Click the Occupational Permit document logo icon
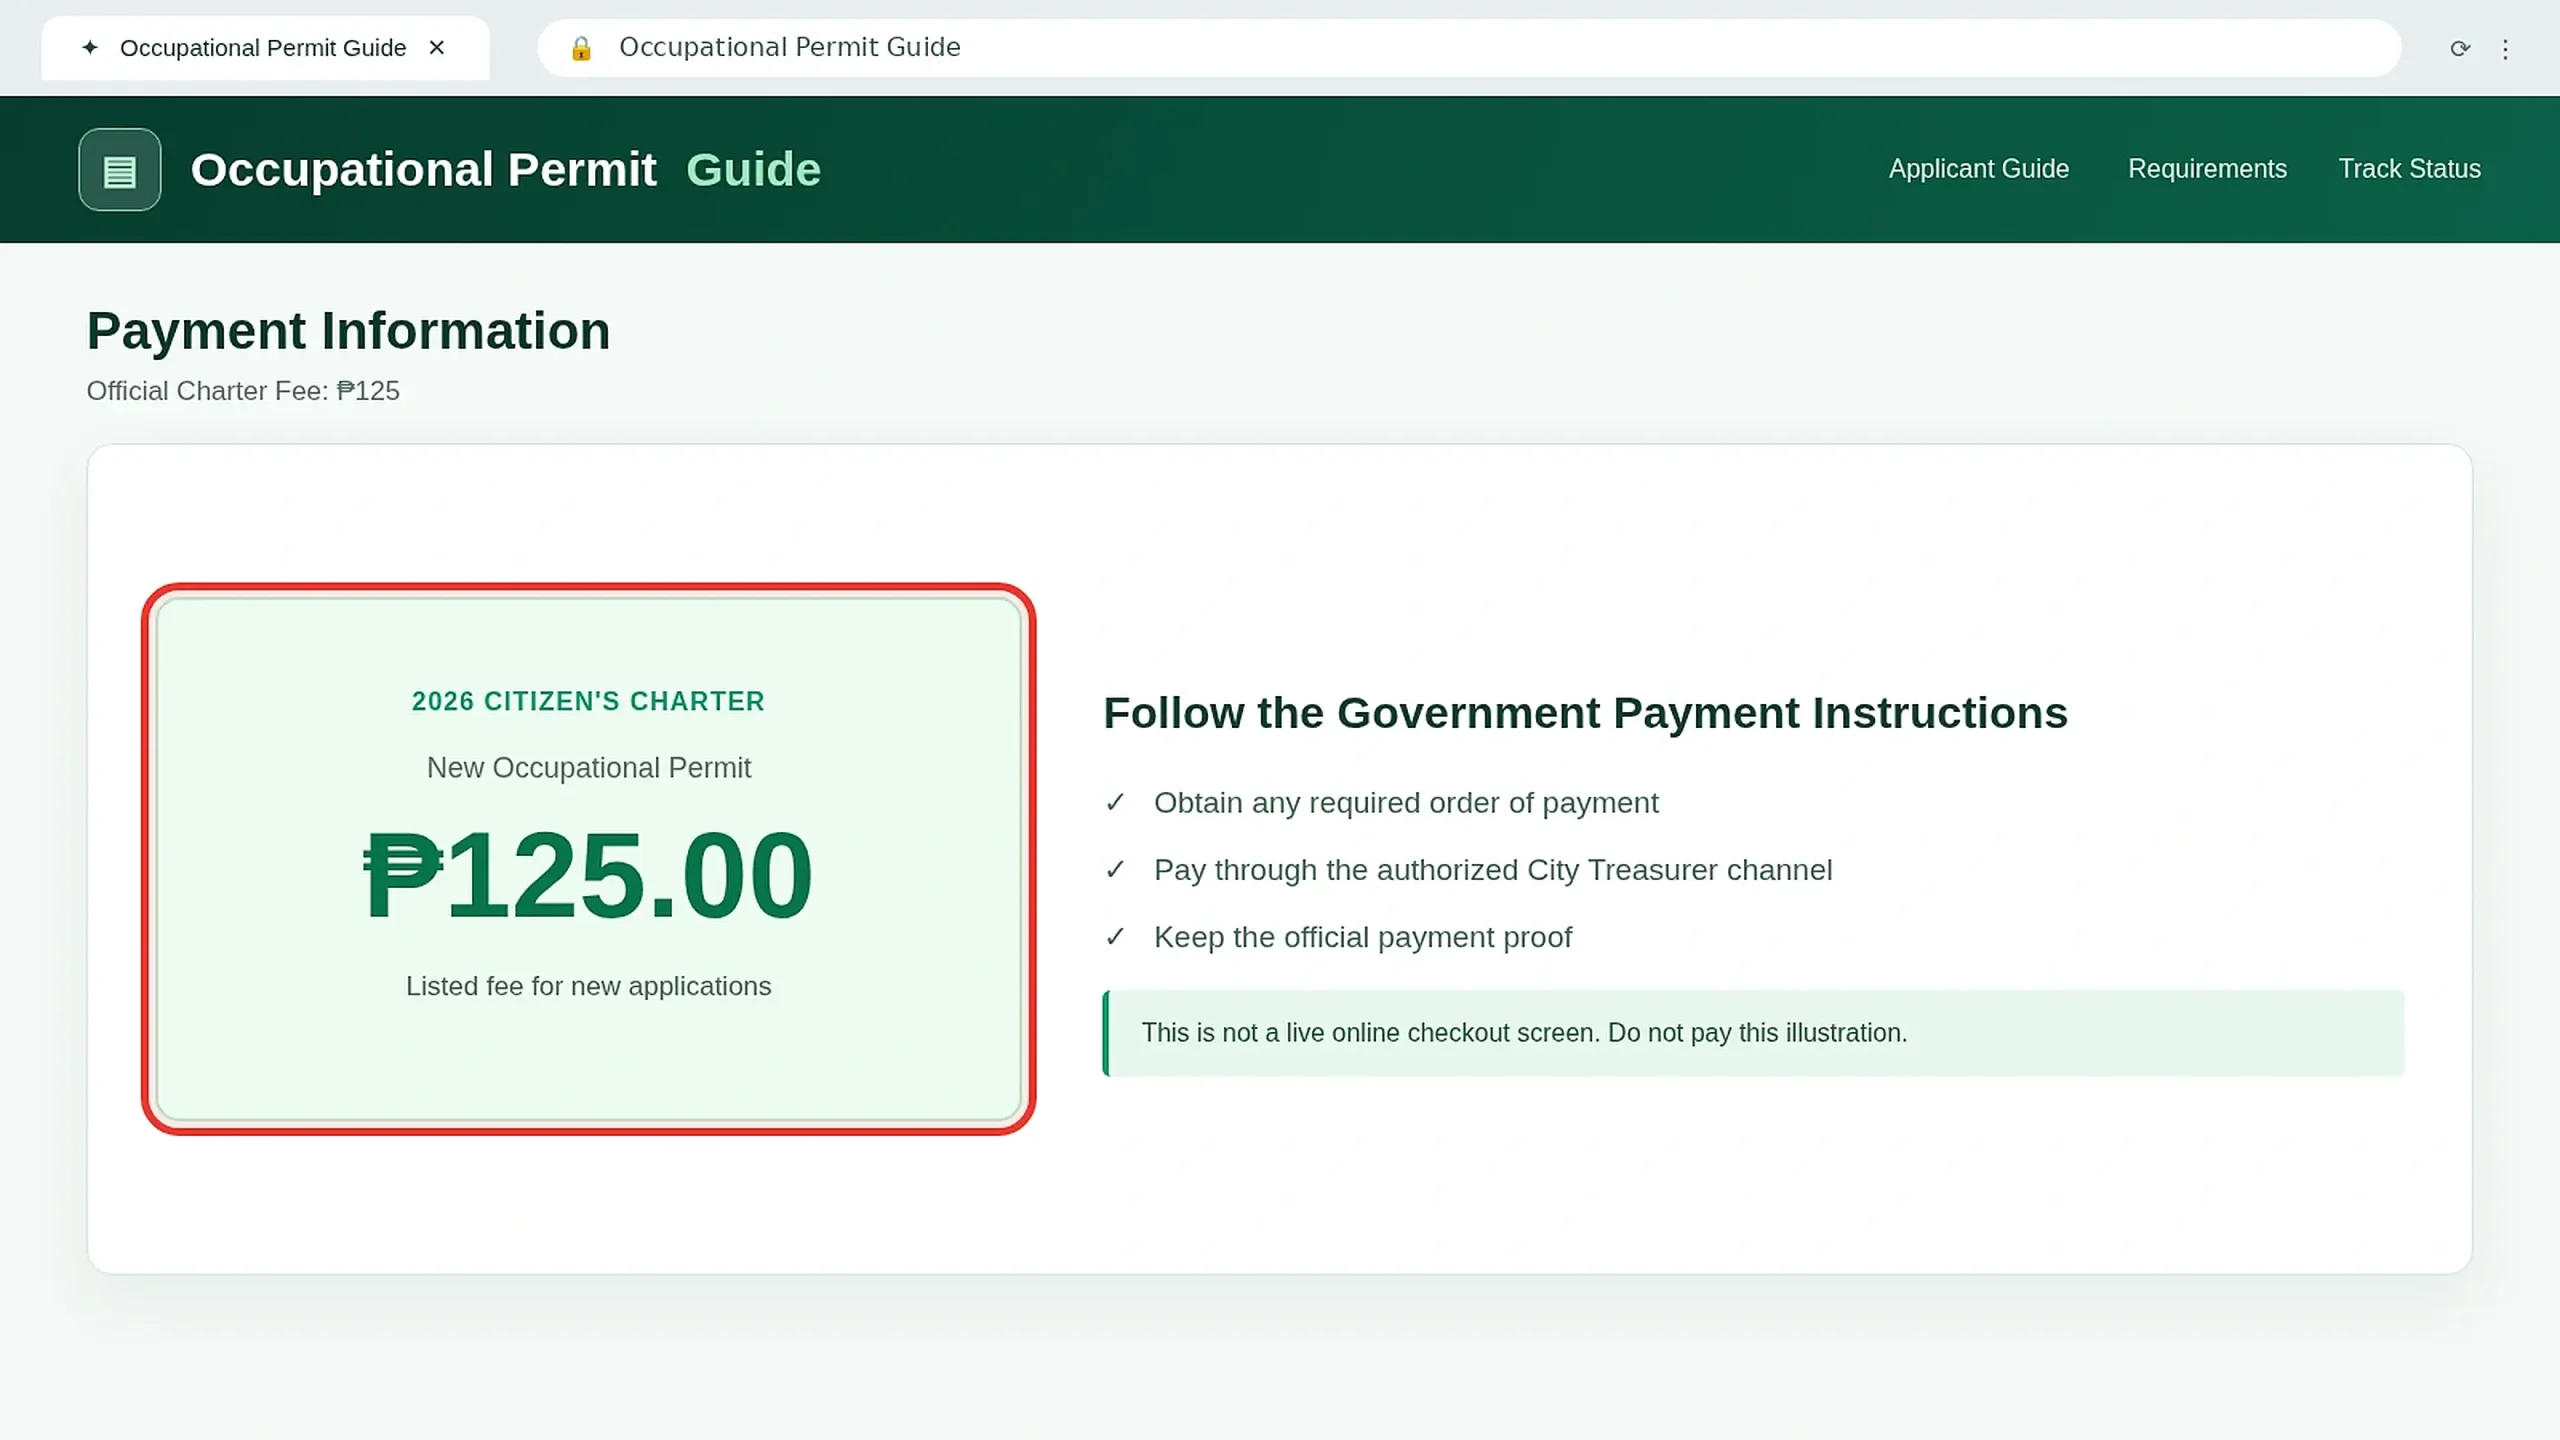 tap(120, 170)
